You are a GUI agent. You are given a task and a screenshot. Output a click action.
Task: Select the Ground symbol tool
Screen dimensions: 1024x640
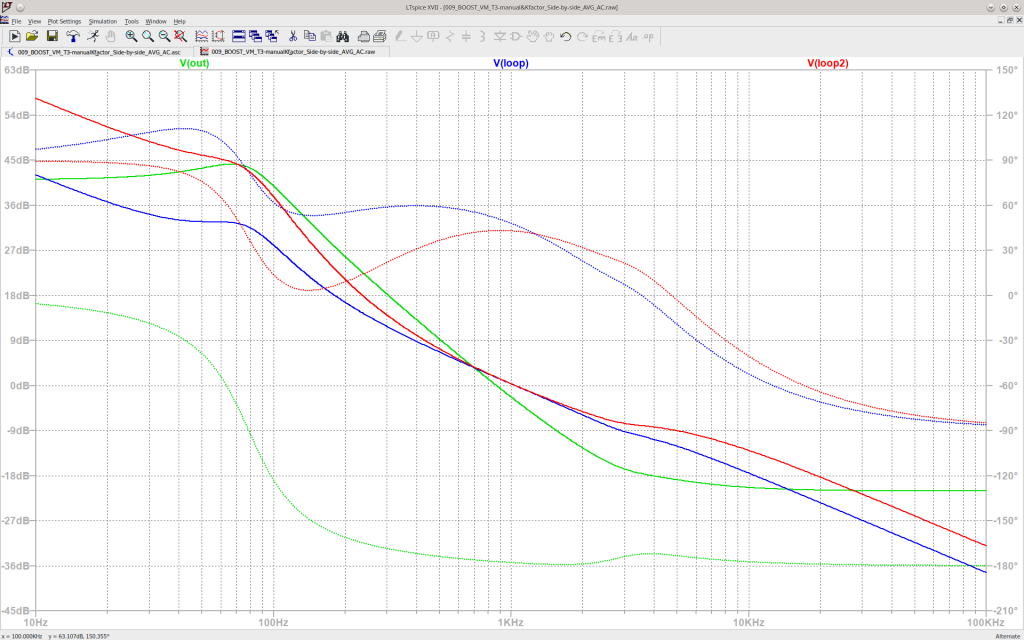click(x=417, y=36)
